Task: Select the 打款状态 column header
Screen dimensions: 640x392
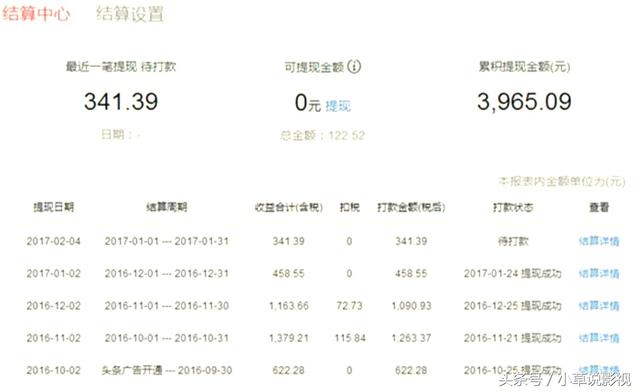Action: coord(513,207)
